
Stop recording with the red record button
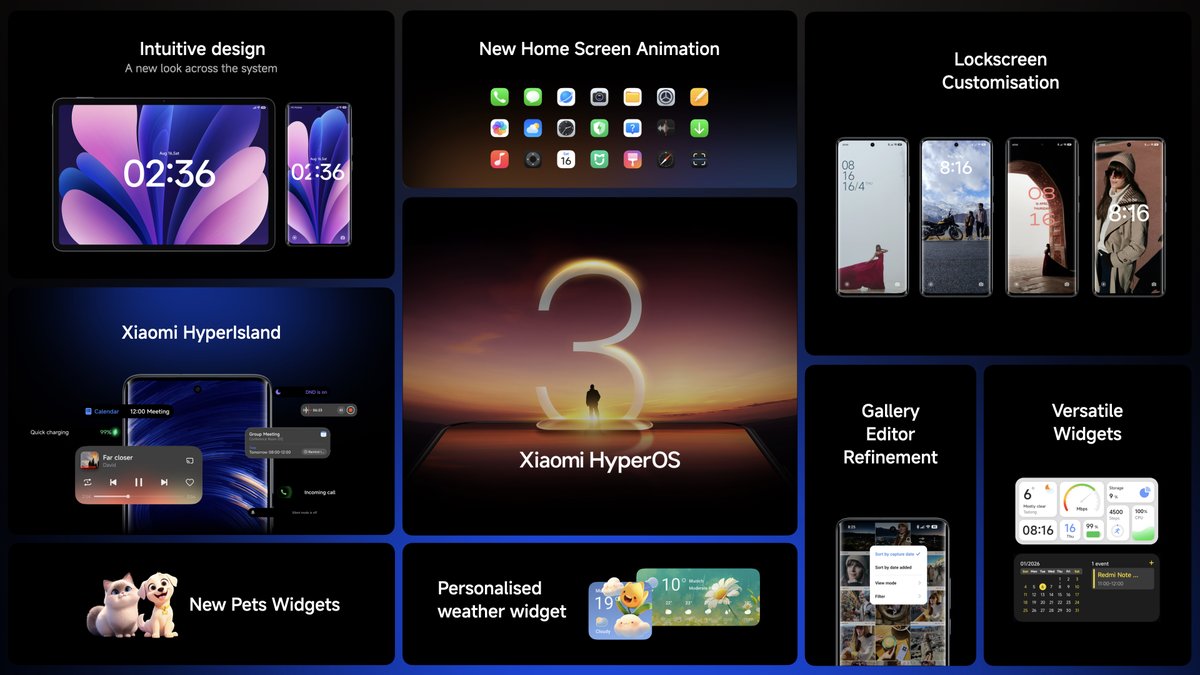point(350,410)
